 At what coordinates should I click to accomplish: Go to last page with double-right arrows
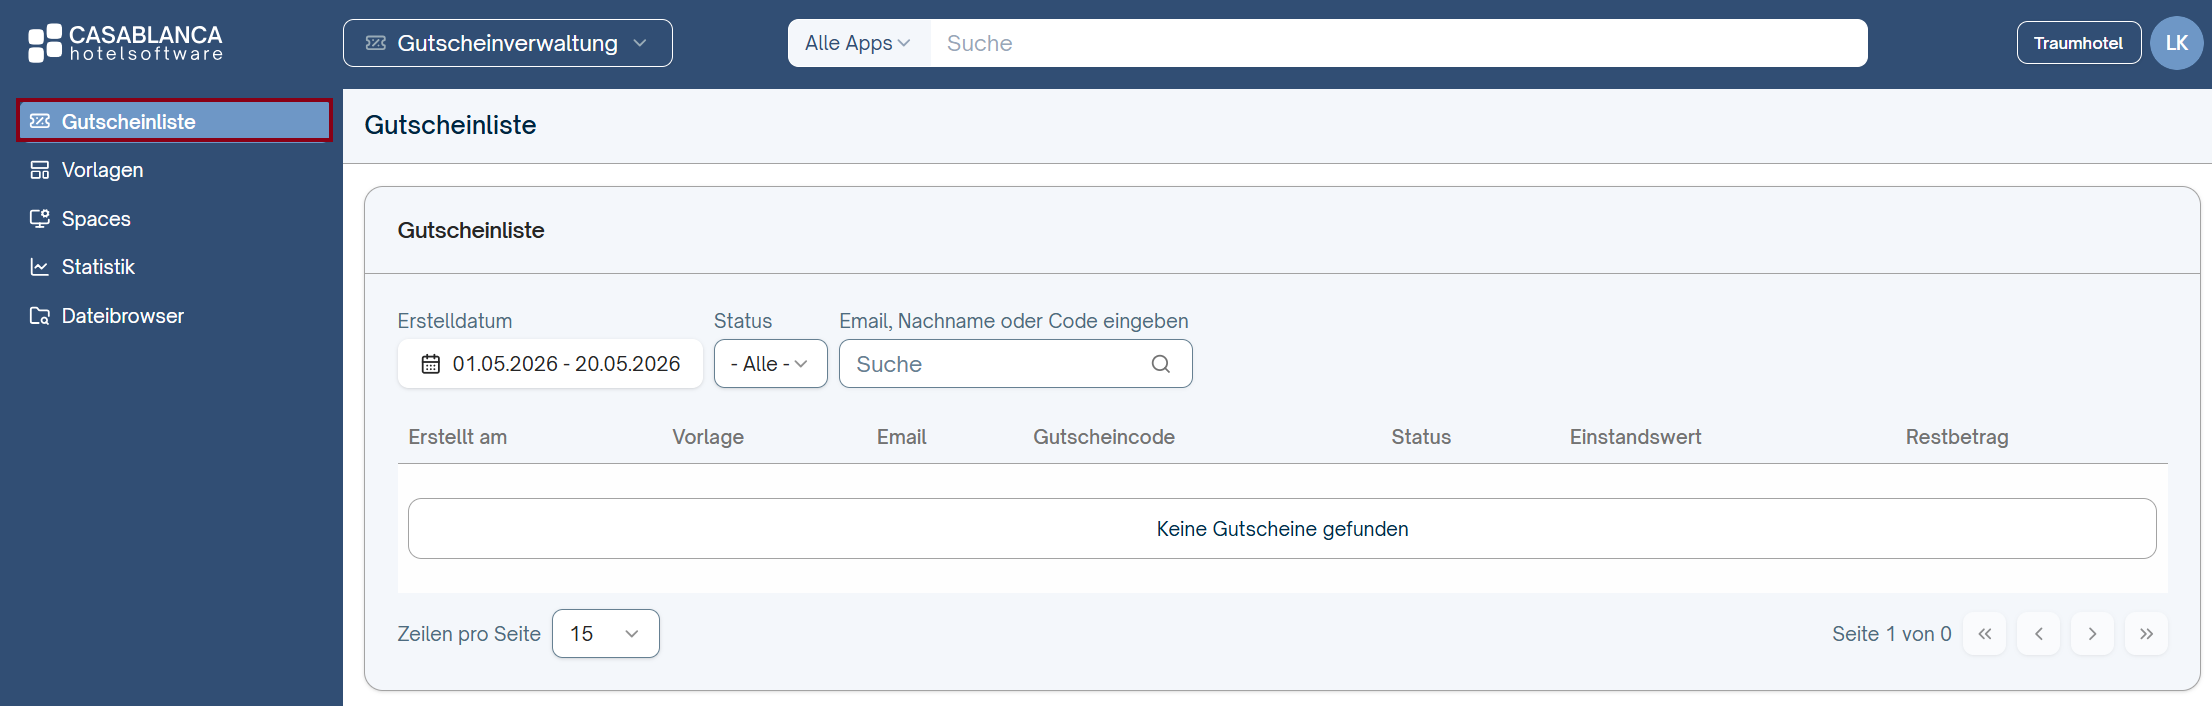point(2146,634)
